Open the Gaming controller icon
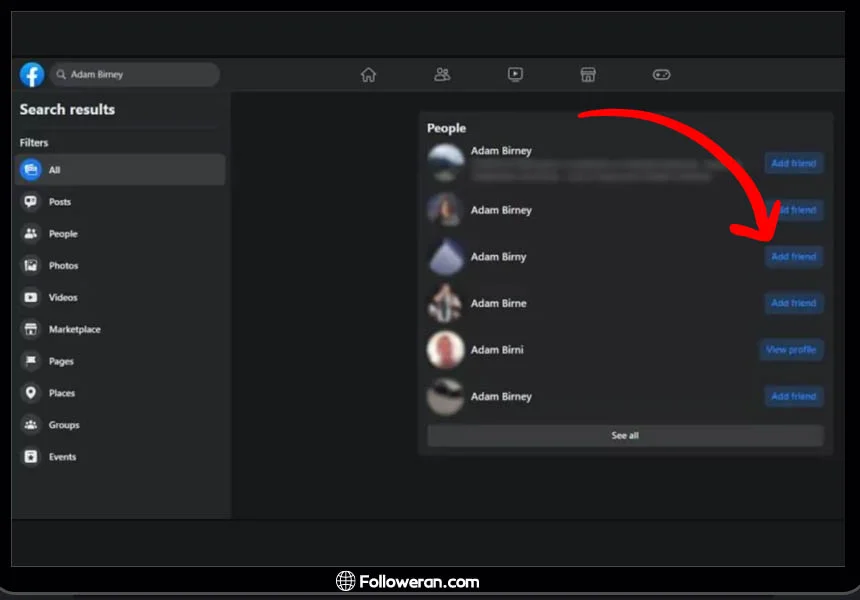 click(x=661, y=75)
